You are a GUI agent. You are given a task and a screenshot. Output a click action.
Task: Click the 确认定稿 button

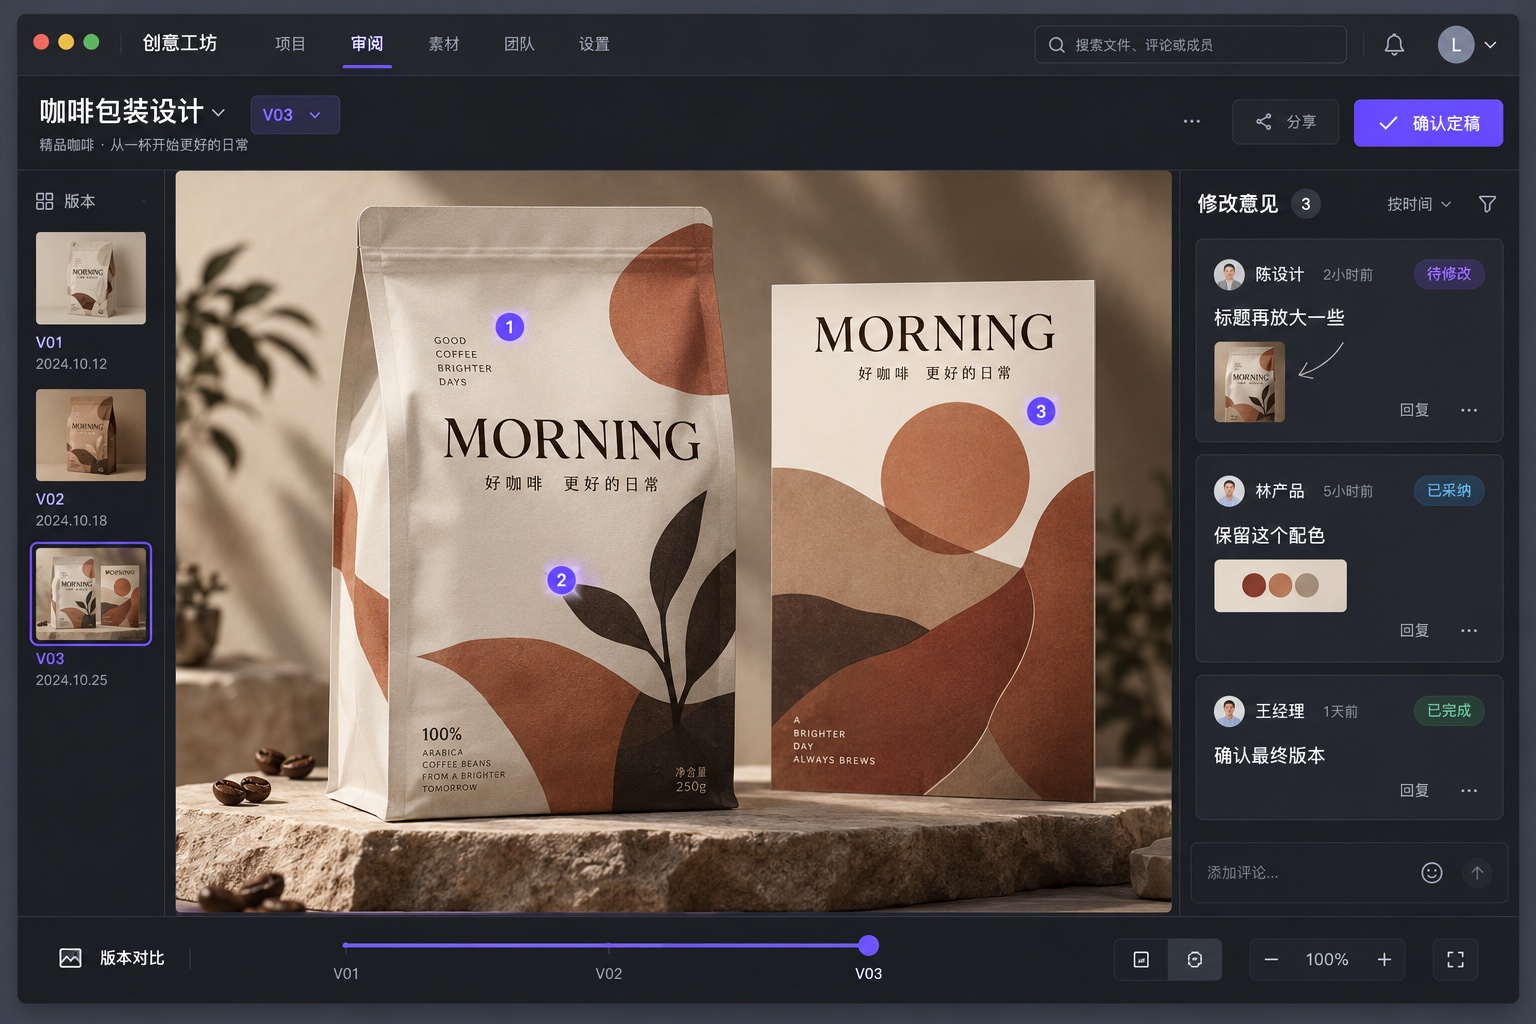pyautogui.click(x=1428, y=123)
